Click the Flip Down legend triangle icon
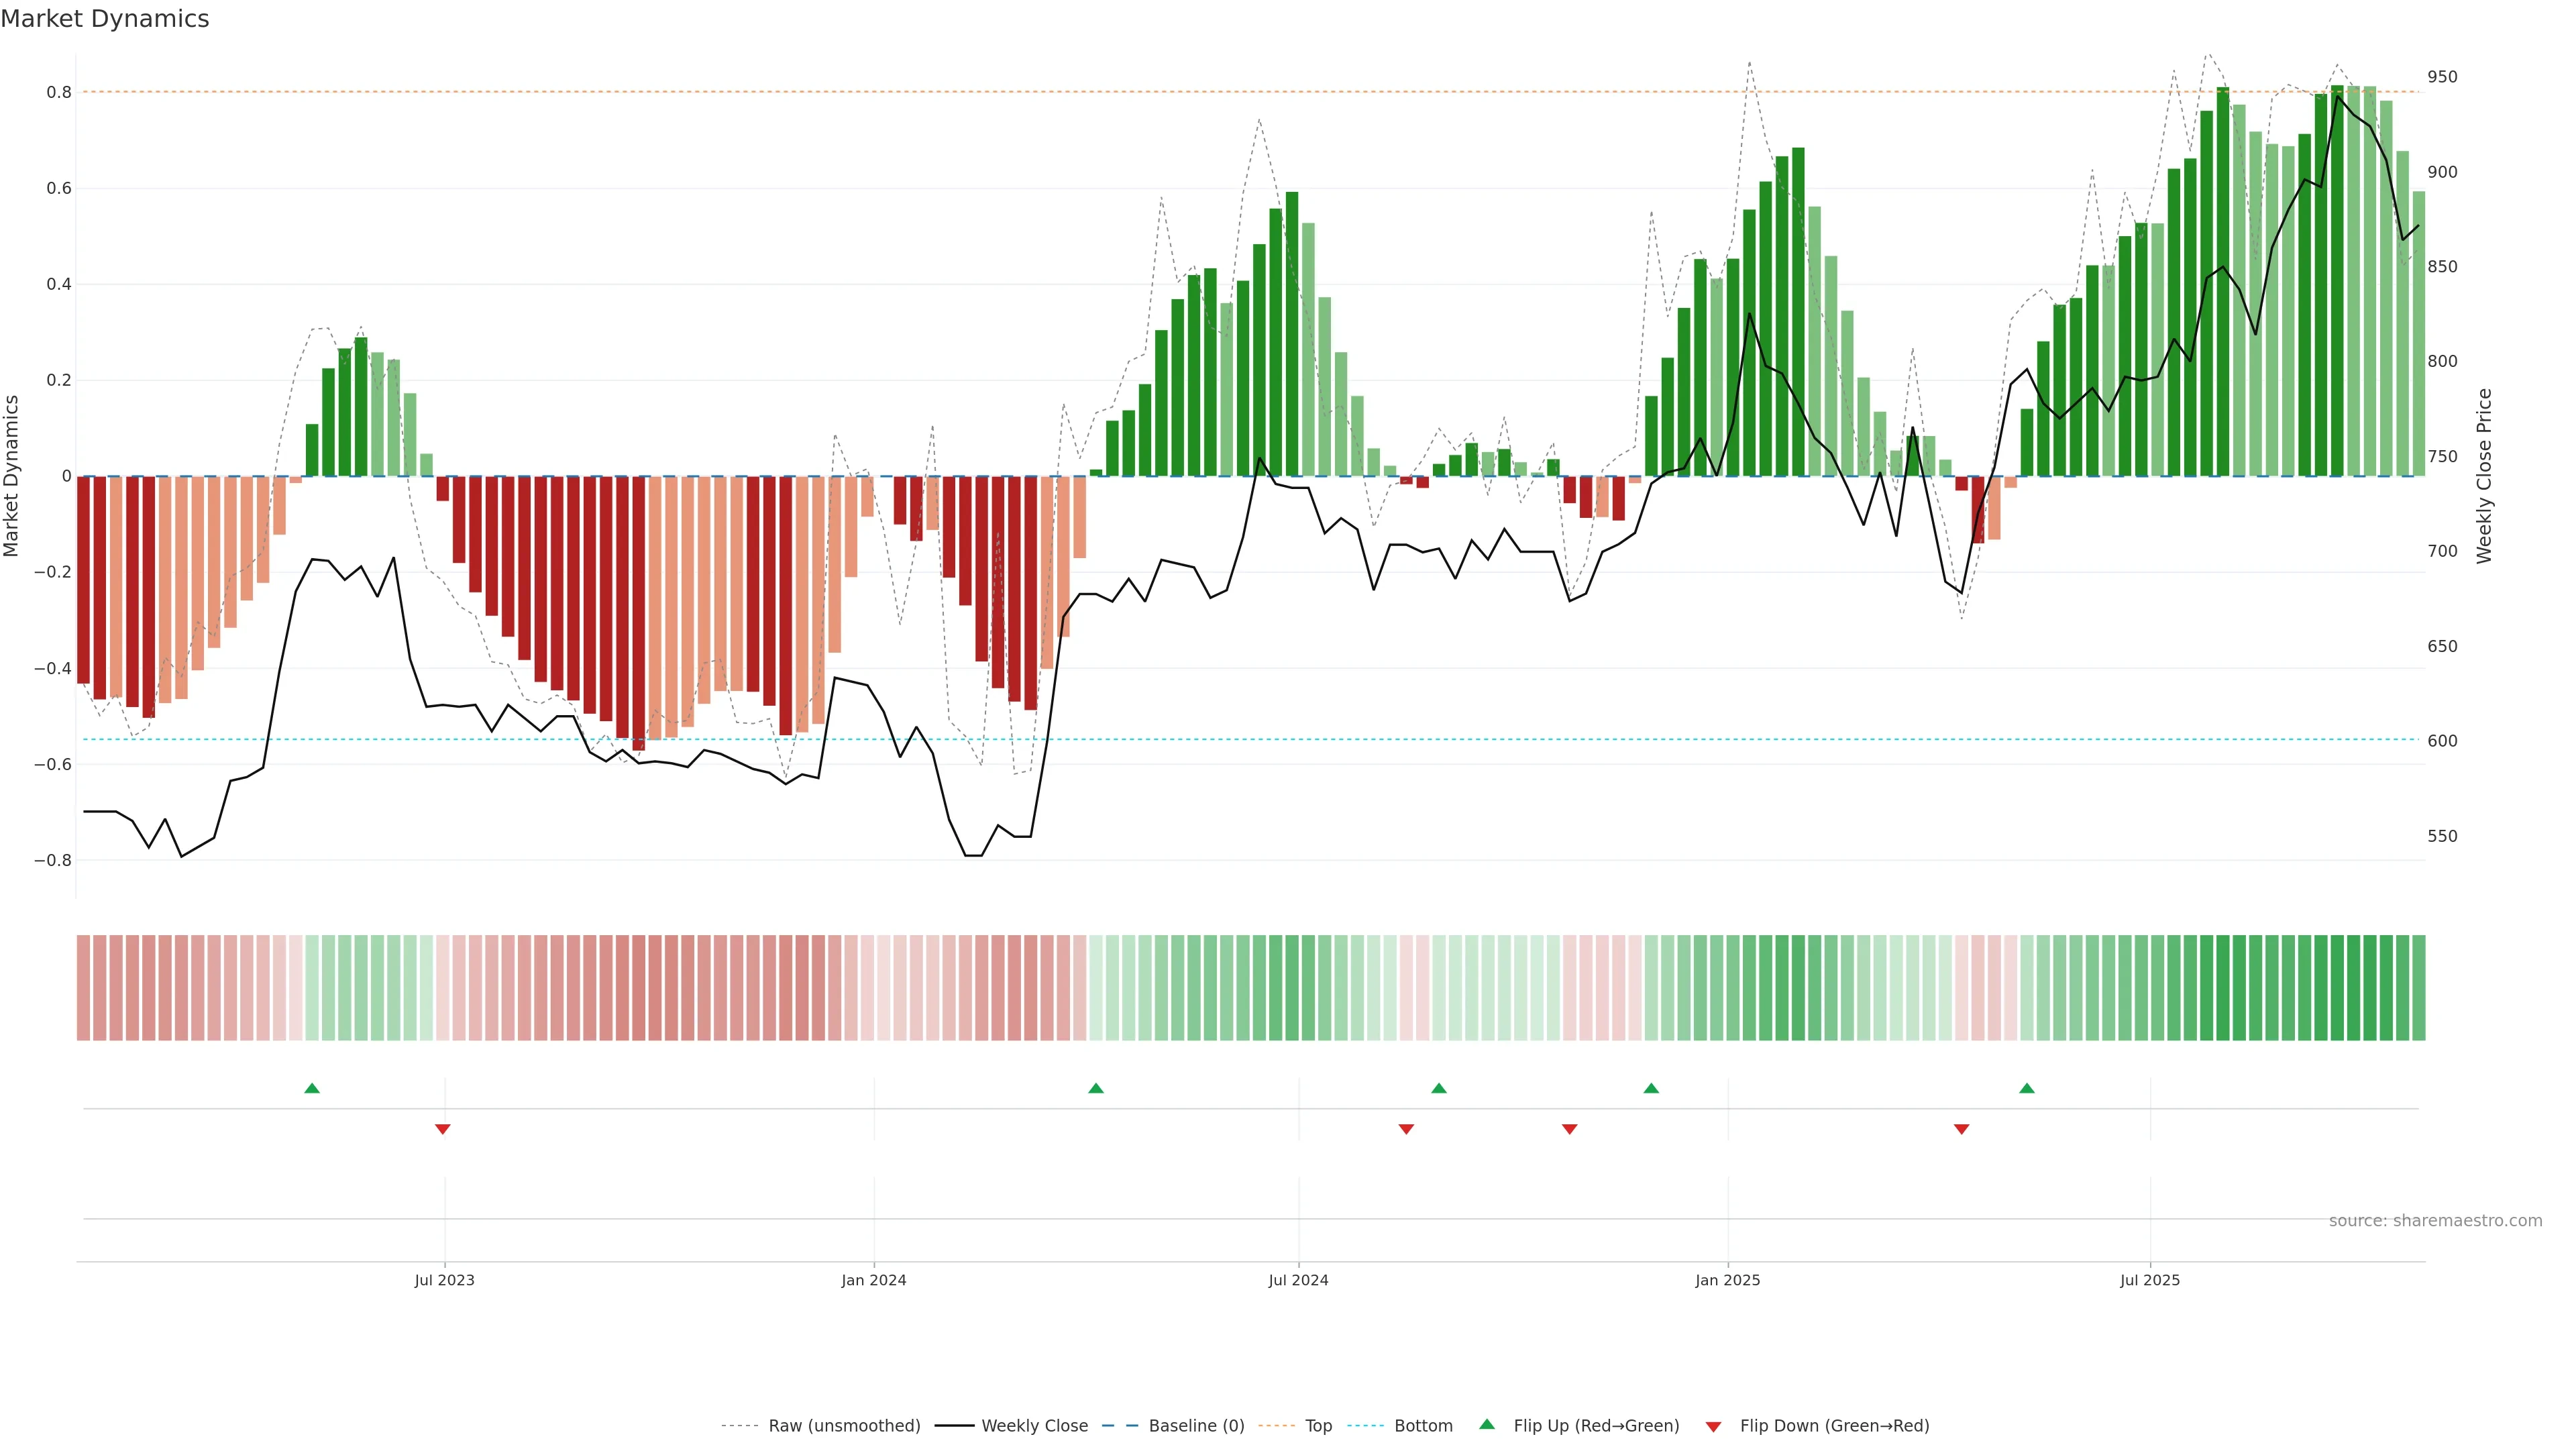The width and height of the screenshot is (2576, 1449). point(1713,1426)
